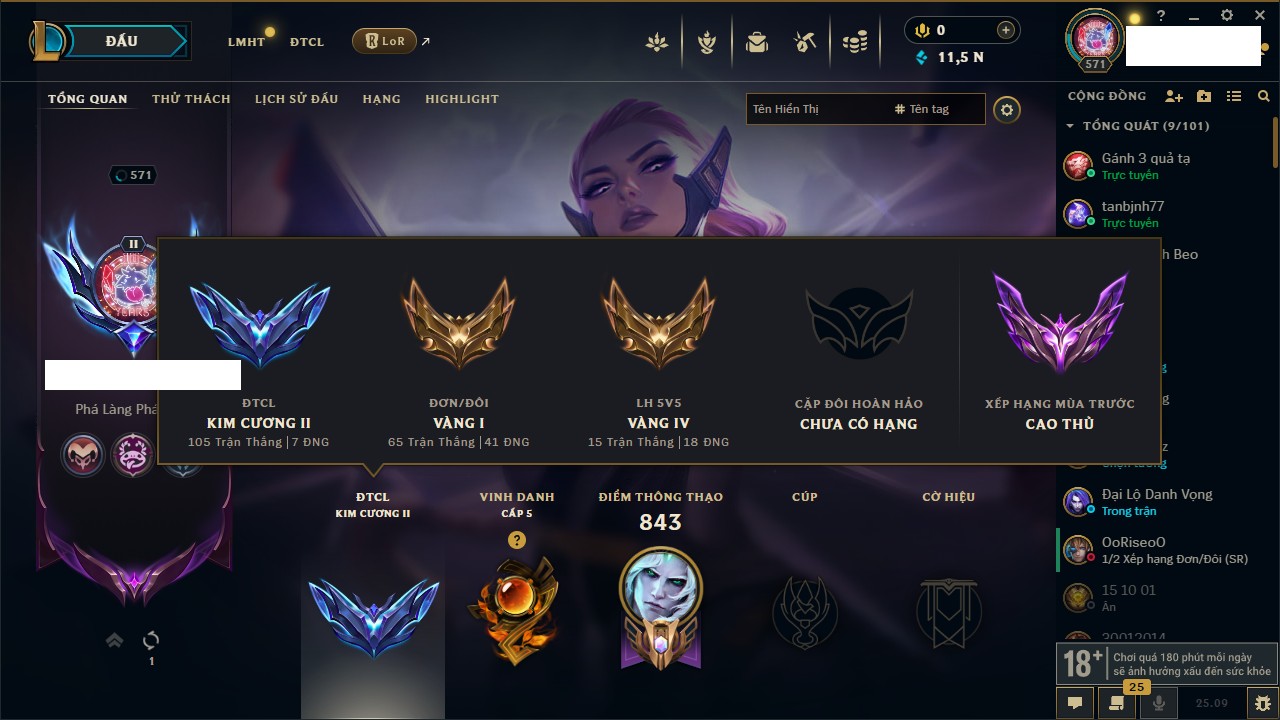This screenshot has height=720, width=1280.
Task: Click the social search magnifier icon
Action: tap(1264, 96)
